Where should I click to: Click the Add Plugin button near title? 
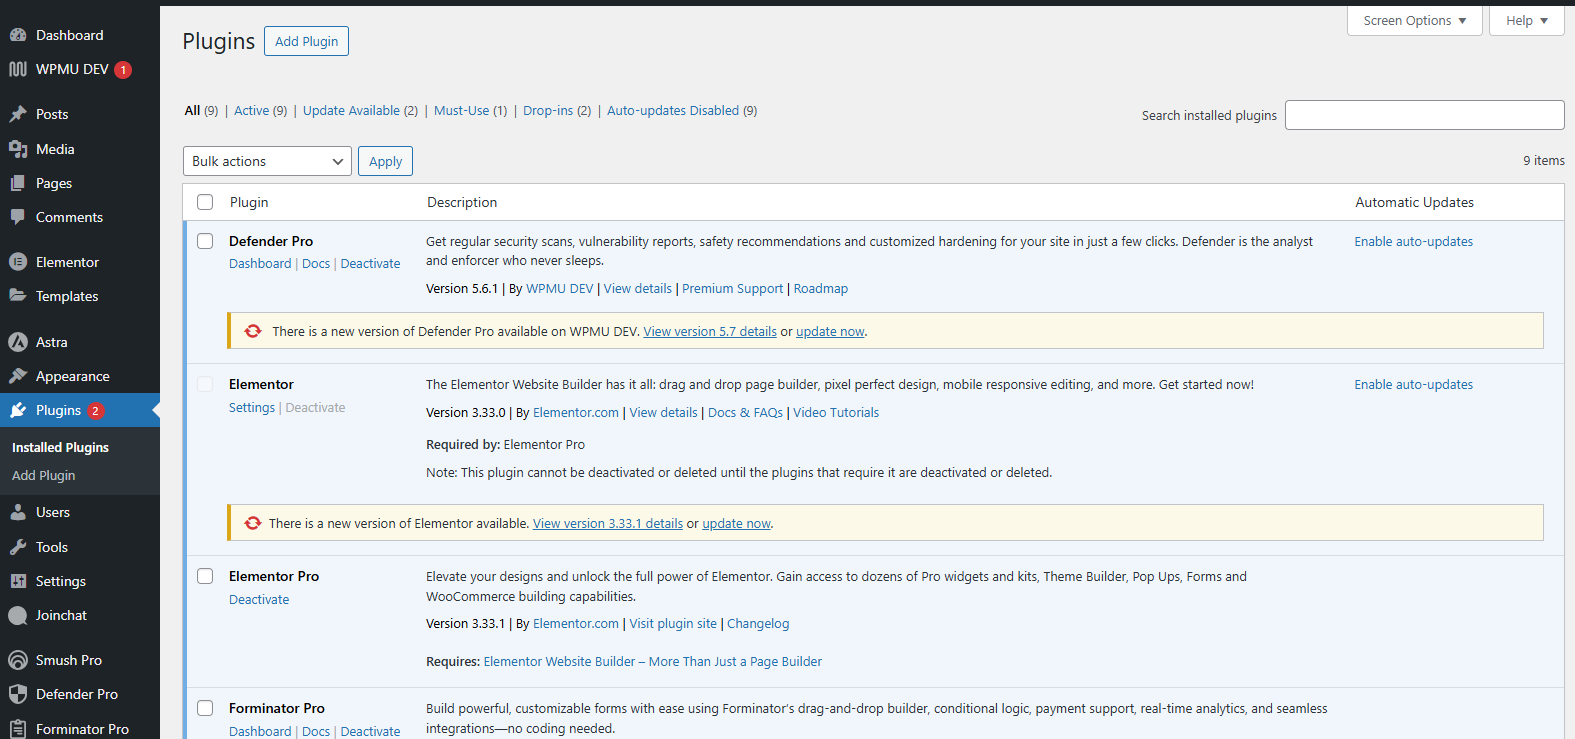[x=306, y=41]
